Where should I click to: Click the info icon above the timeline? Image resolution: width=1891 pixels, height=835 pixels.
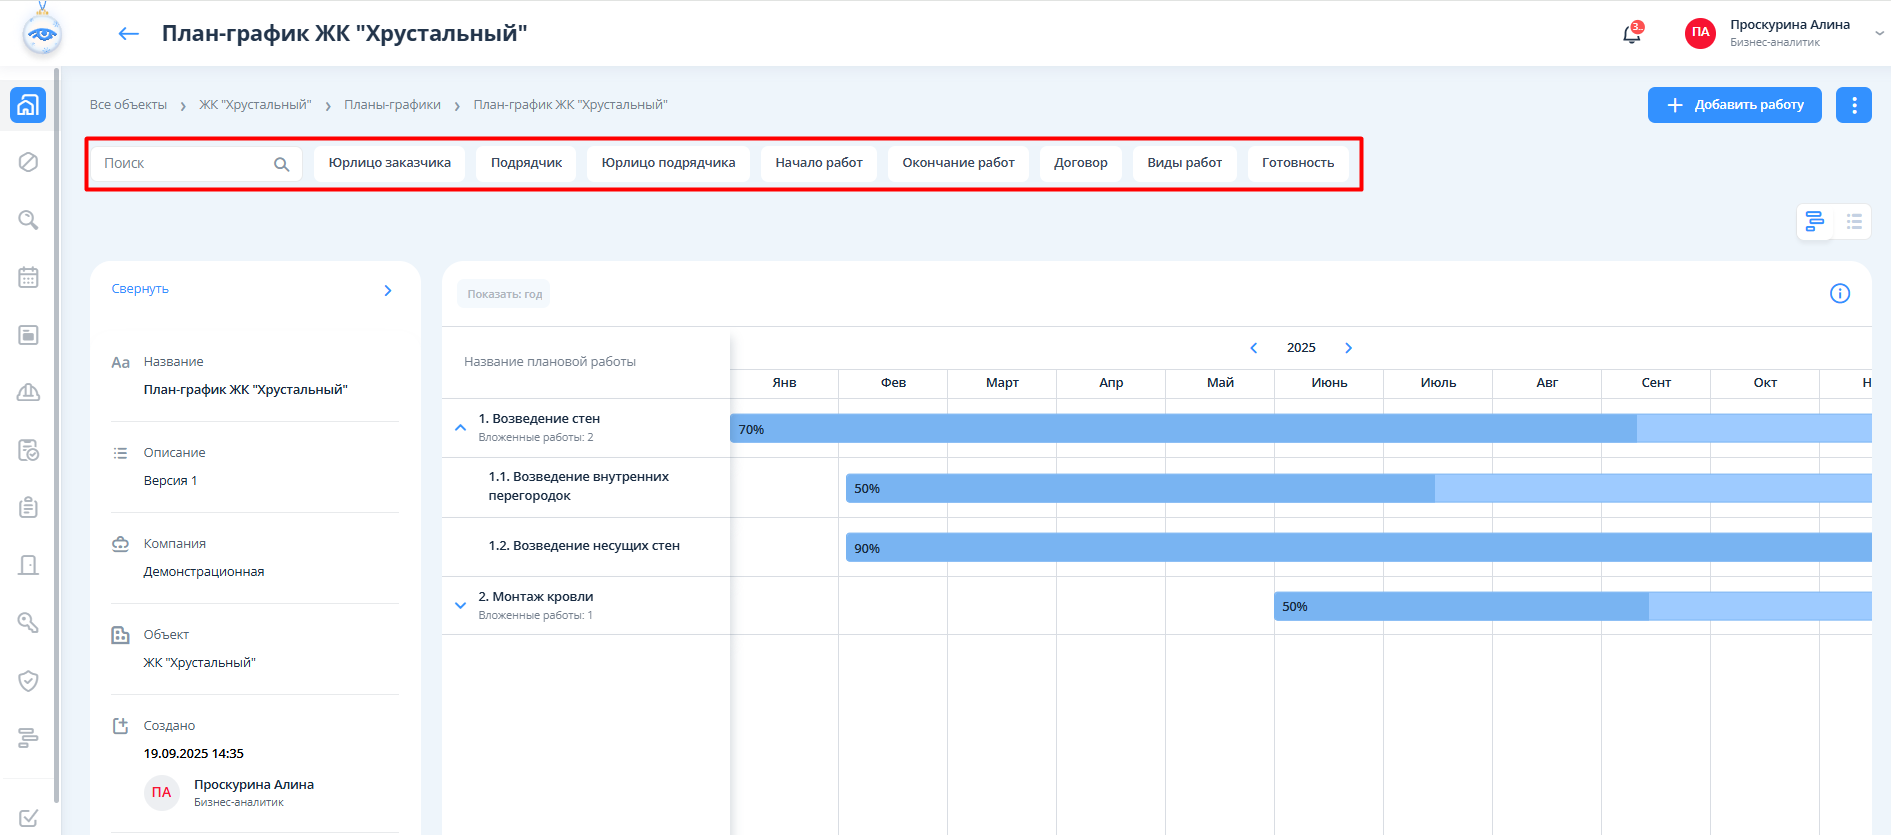click(x=1839, y=293)
